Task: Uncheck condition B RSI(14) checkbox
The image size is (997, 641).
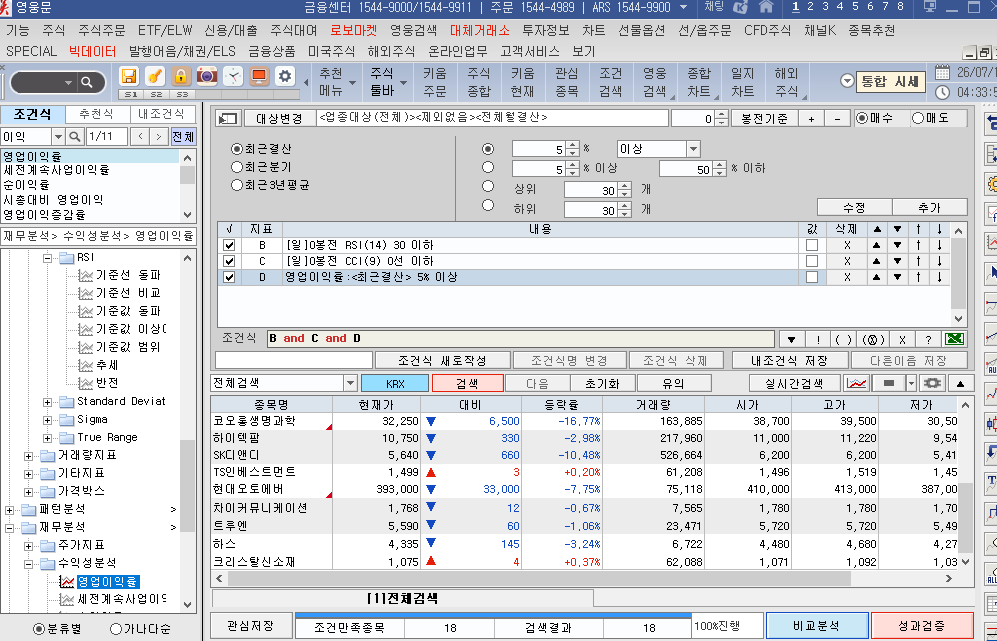Action: [x=229, y=245]
